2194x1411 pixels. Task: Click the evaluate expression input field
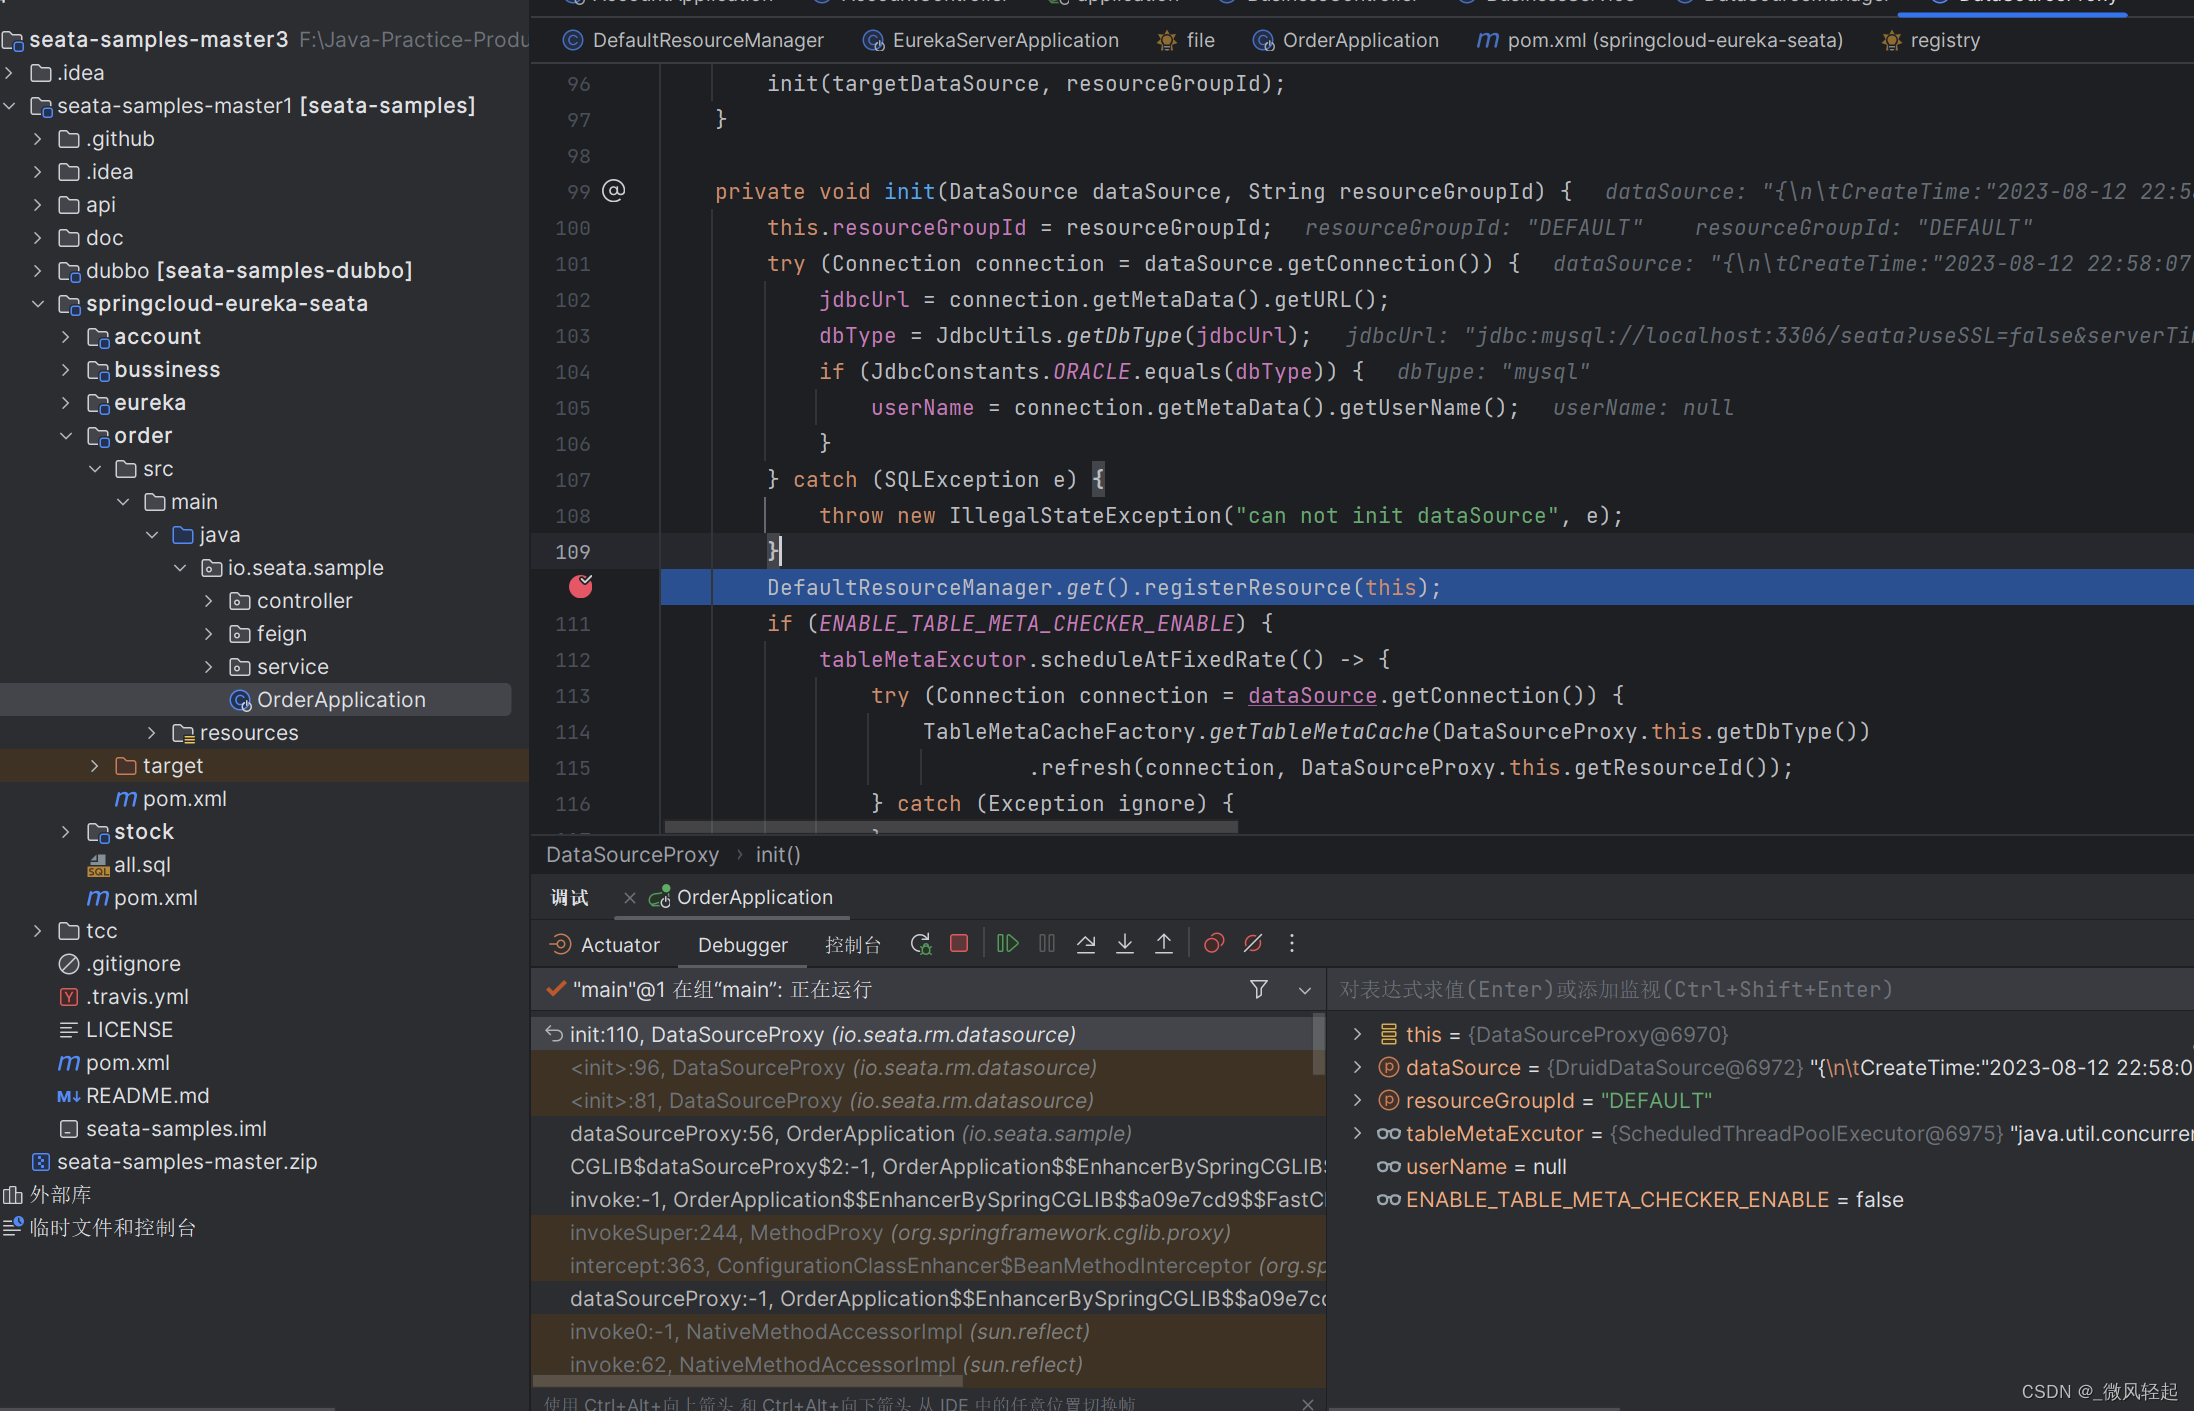click(x=1761, y=990)
